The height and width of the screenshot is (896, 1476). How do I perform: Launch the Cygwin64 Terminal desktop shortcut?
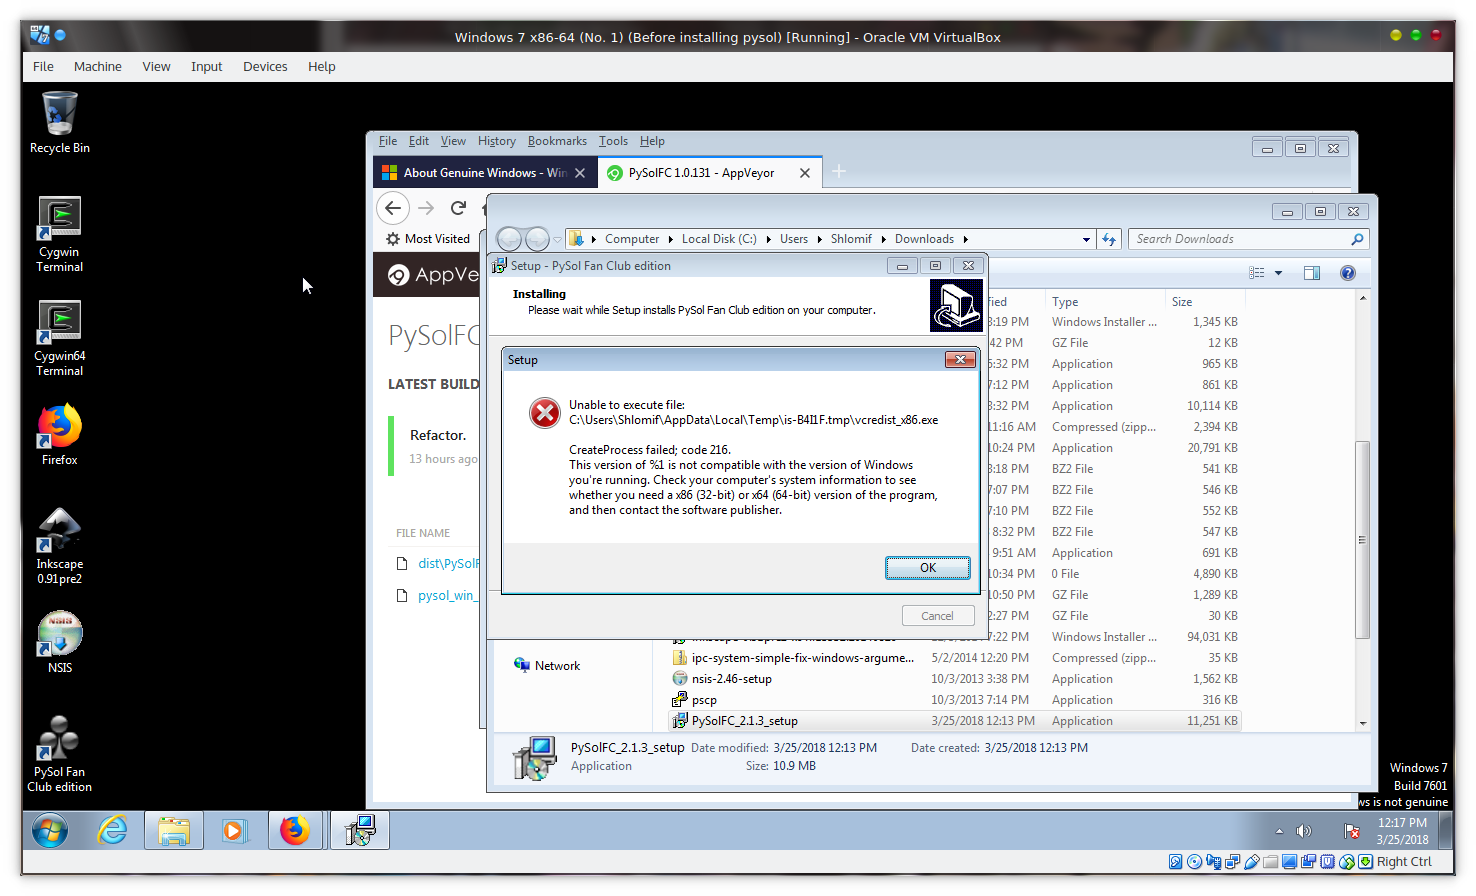pos(59,338)
